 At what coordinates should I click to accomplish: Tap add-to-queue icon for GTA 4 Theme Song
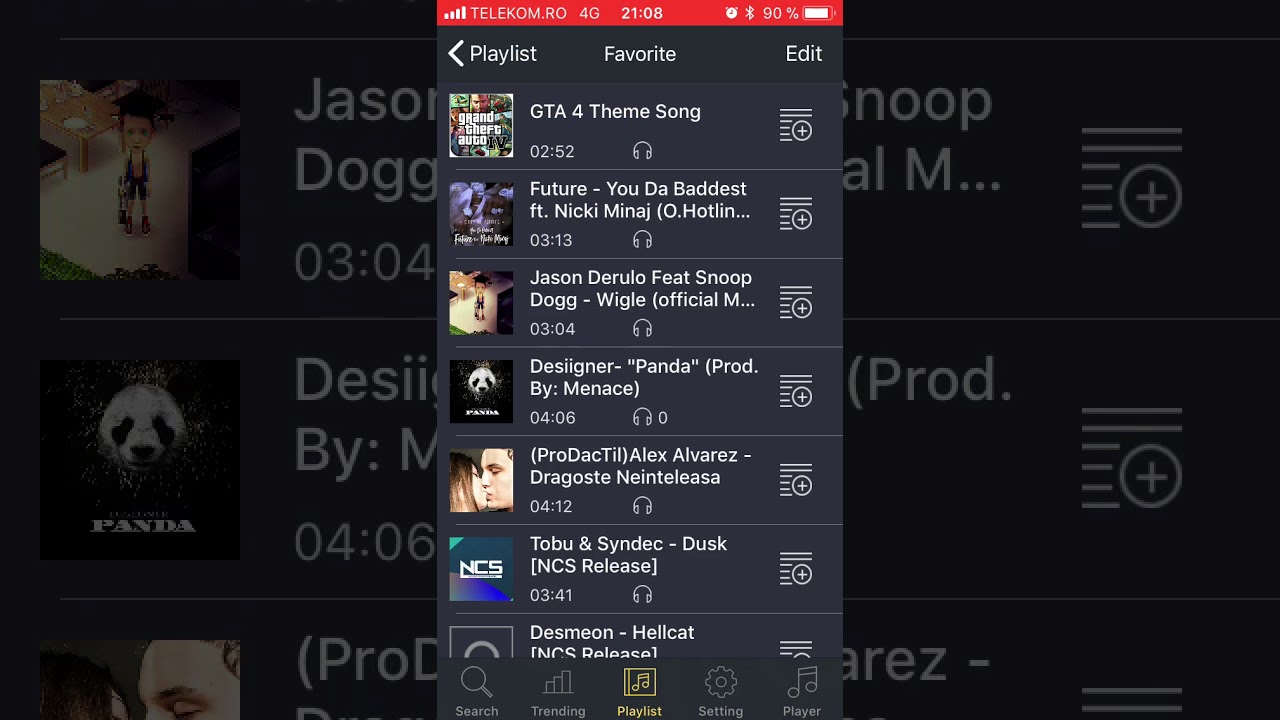(x=796, y=125)
